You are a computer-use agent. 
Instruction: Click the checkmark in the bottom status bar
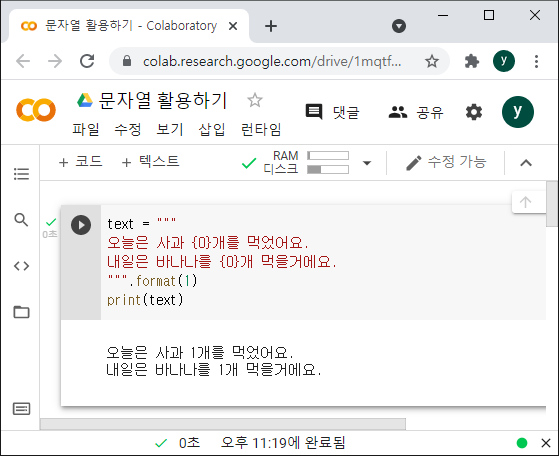[161, 443]
